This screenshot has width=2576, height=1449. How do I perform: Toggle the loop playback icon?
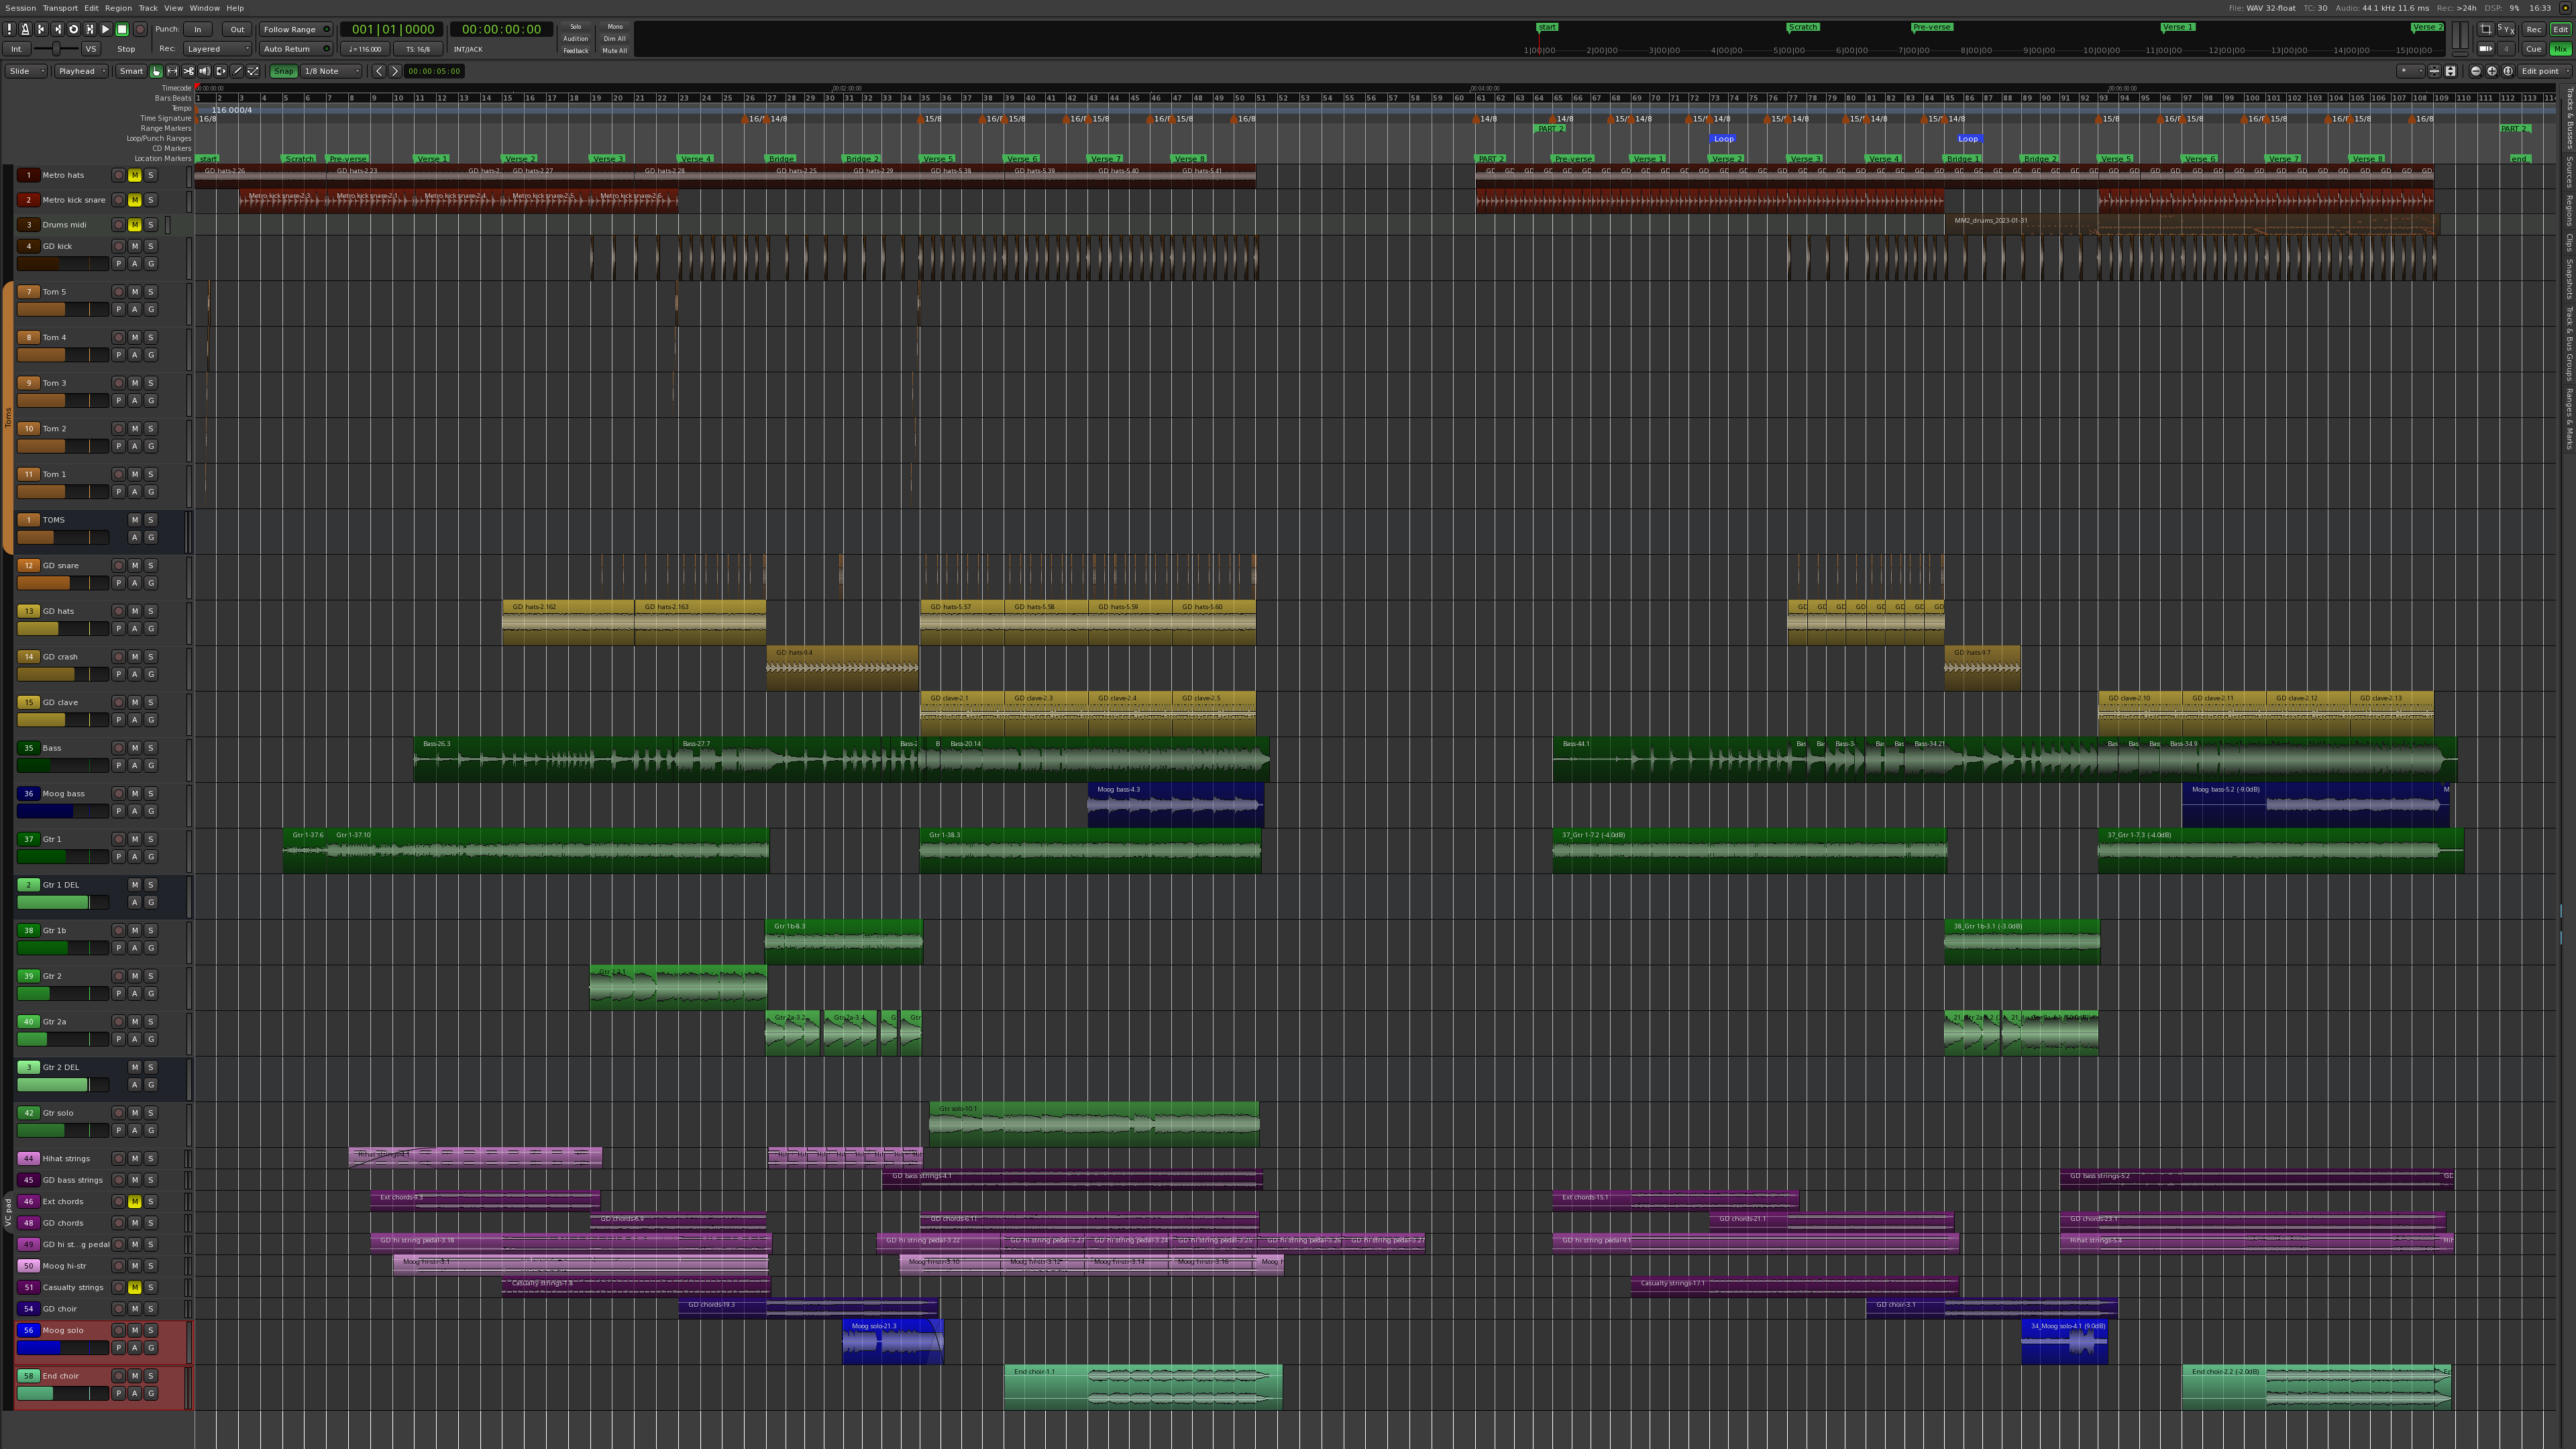coord(73,29)
